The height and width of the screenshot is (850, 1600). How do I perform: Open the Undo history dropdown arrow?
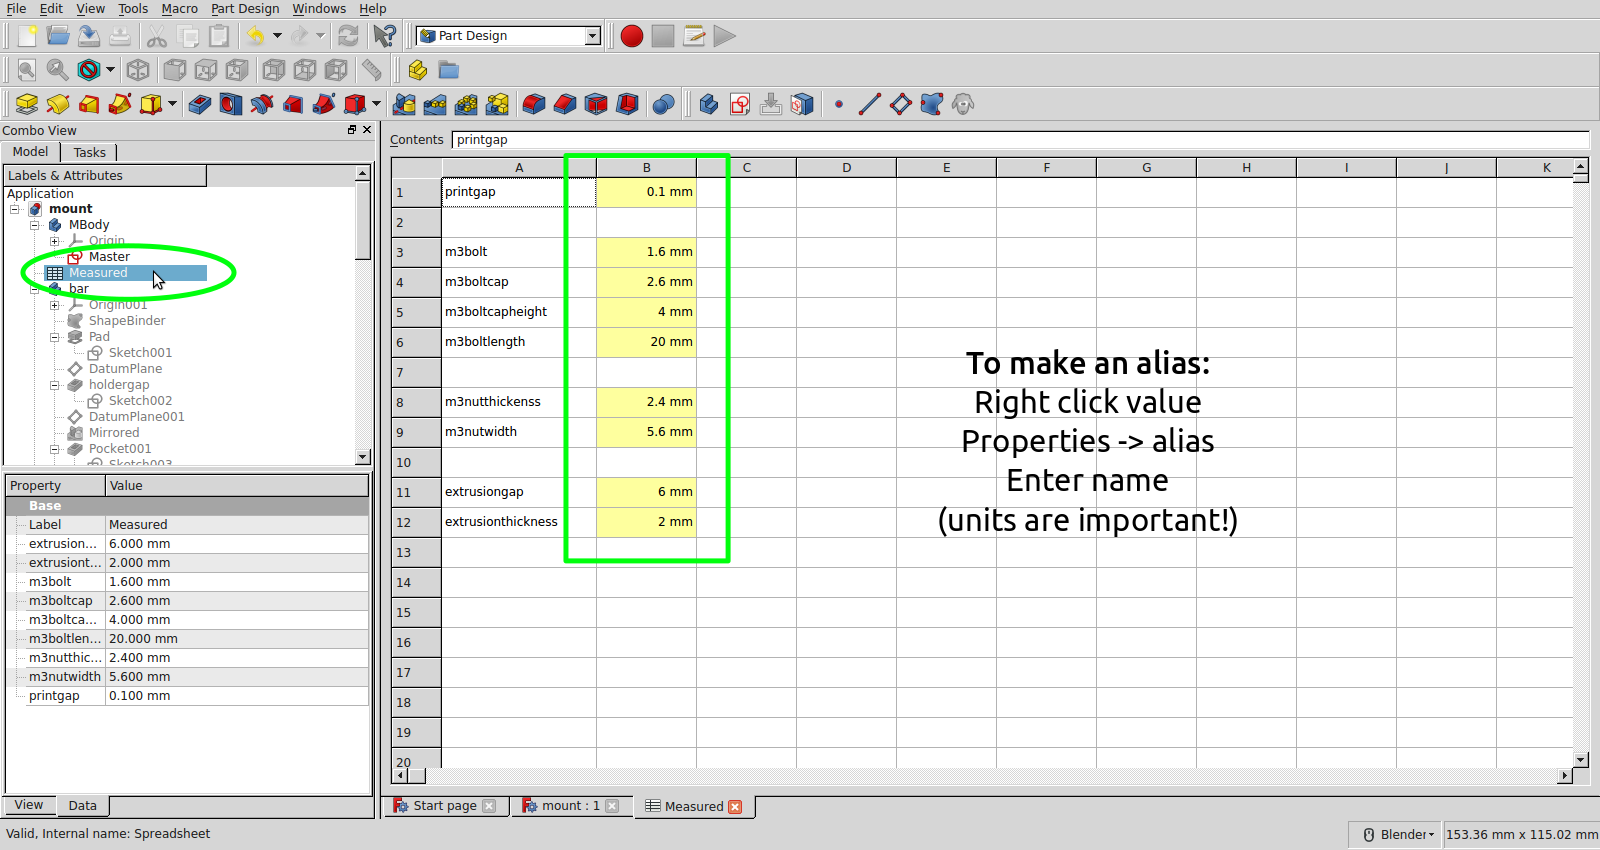click(x=277, y=36)
